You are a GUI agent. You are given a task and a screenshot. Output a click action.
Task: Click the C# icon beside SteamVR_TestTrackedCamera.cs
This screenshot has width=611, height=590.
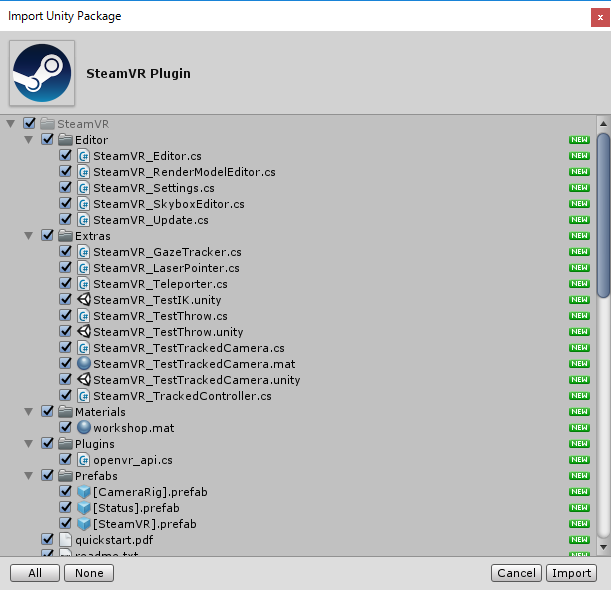click(x=83, y=348)
